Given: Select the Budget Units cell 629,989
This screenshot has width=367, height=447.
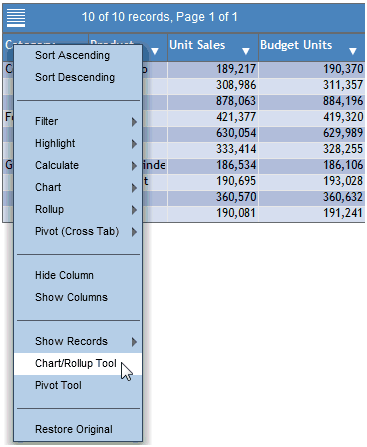Looking at the screenshot, I should pos(312,133).
